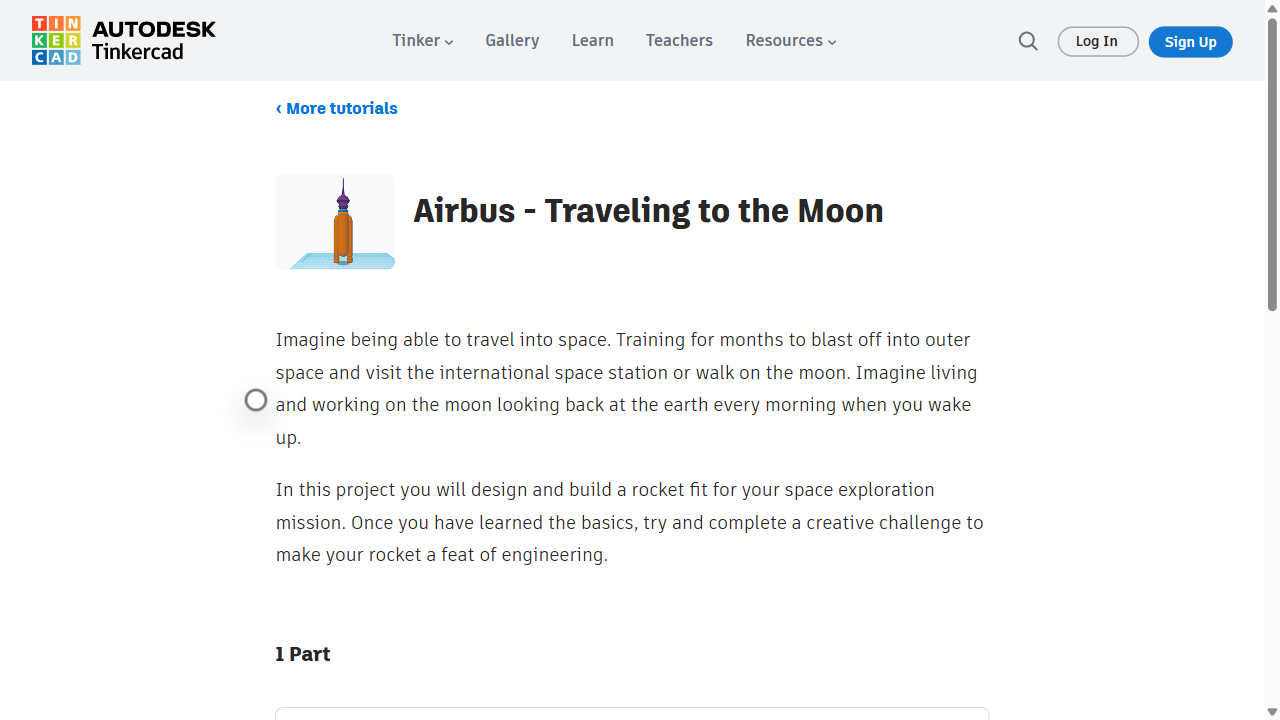This screenshot has height=720, width=1280.
Task: Click the rocket tutorial thumbnail image
Action: point(334,221)
